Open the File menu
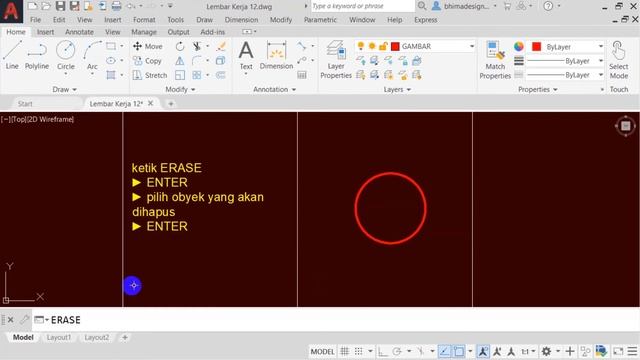Viewport: 640px width, 360px height. [x=36, y=20]
